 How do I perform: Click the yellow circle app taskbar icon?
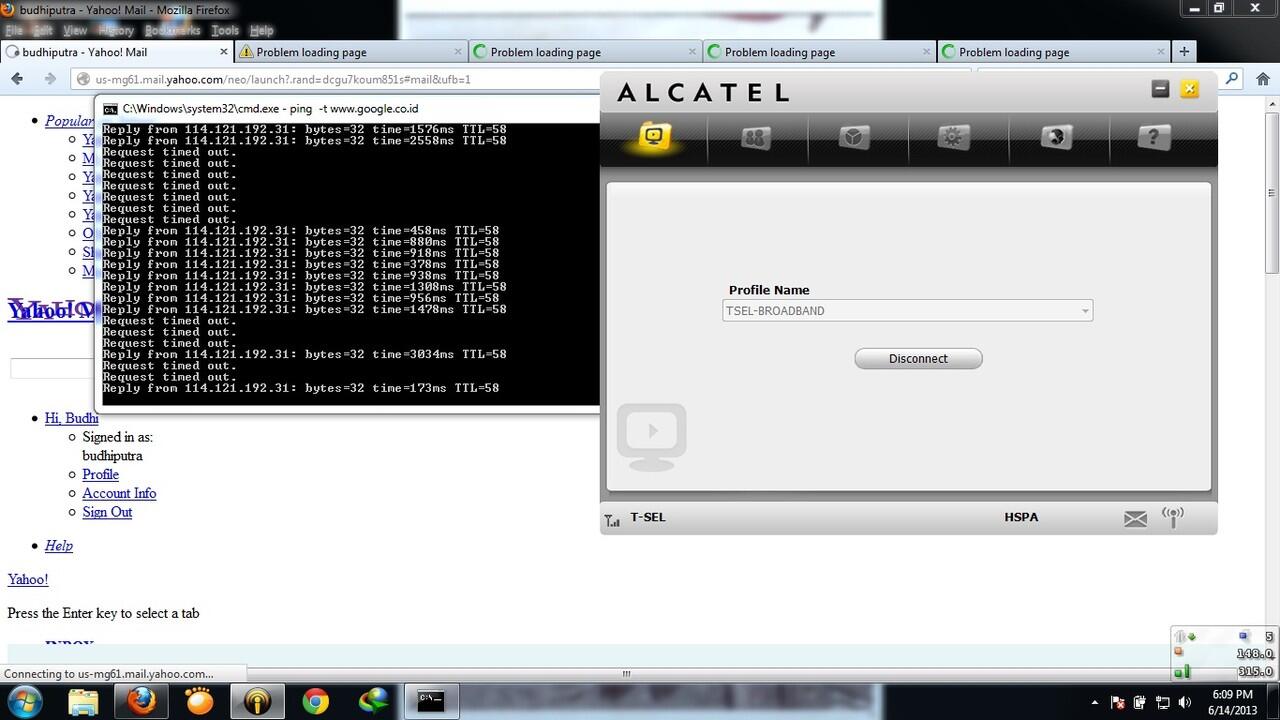[257, 700]
